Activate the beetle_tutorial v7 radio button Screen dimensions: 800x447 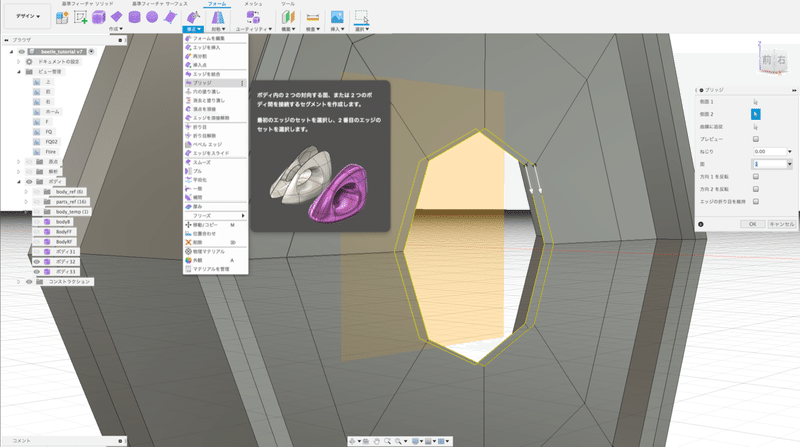[91, 52]
